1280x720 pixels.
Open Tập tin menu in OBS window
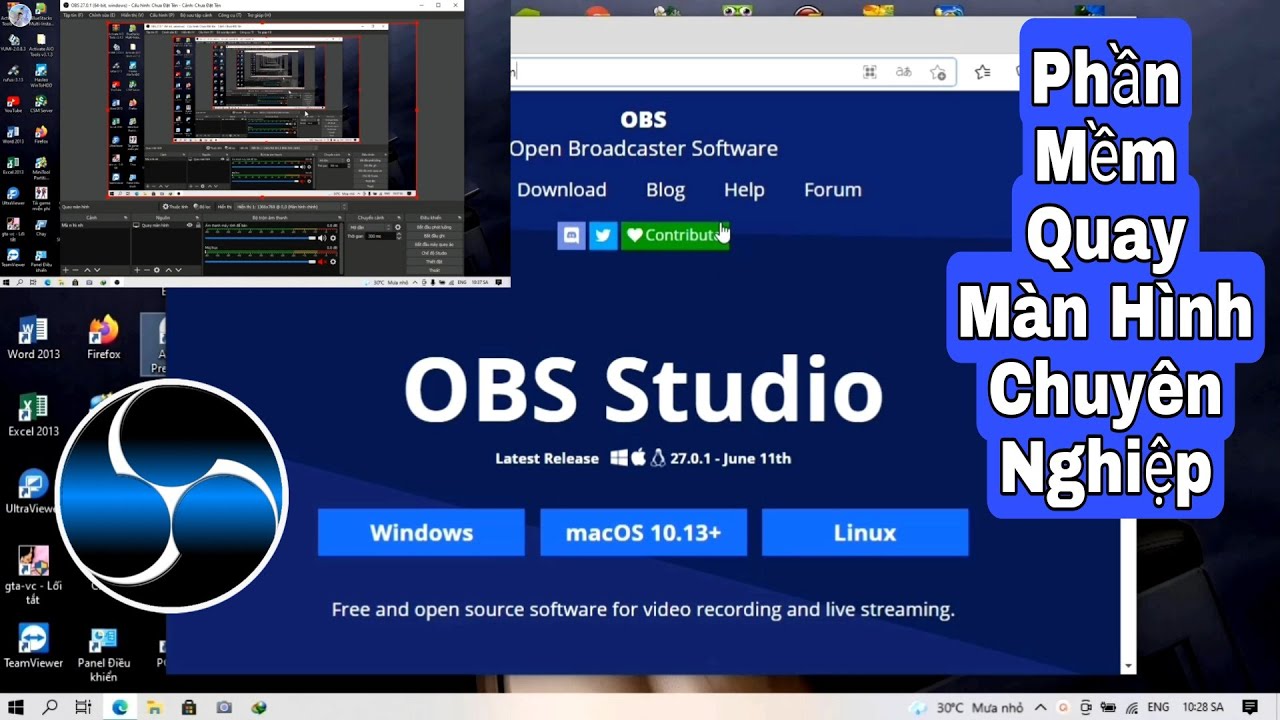pos(73,16)
